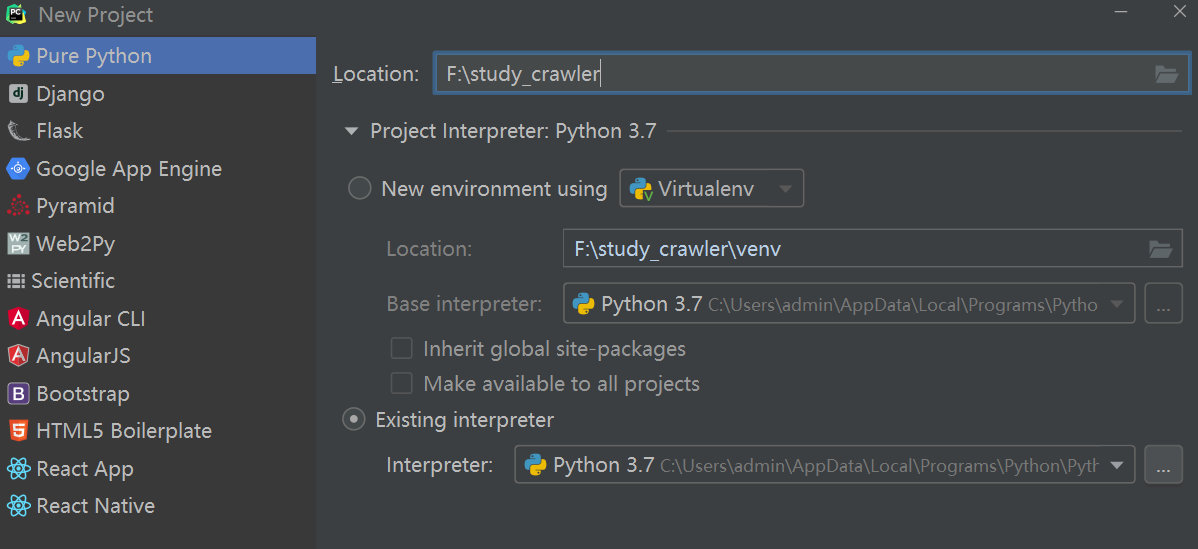Select New environment using radio button
Viewport: 1198px width, 549px height.
(359, 188)
